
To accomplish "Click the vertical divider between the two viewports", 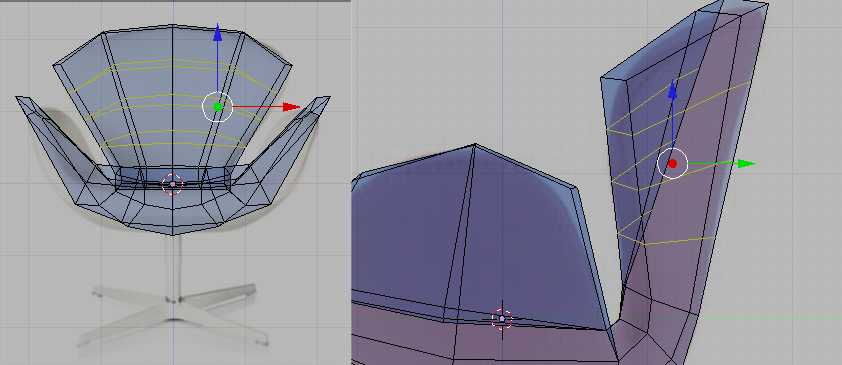I will 351,182.
